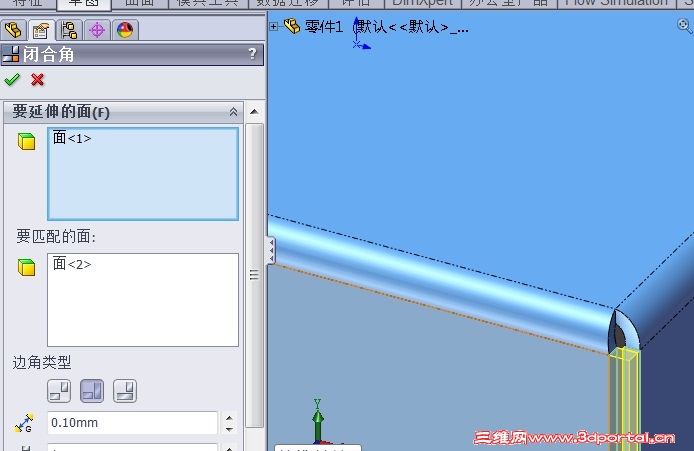Click the help question mark in 闭合角 header

(x=252, y=54)
